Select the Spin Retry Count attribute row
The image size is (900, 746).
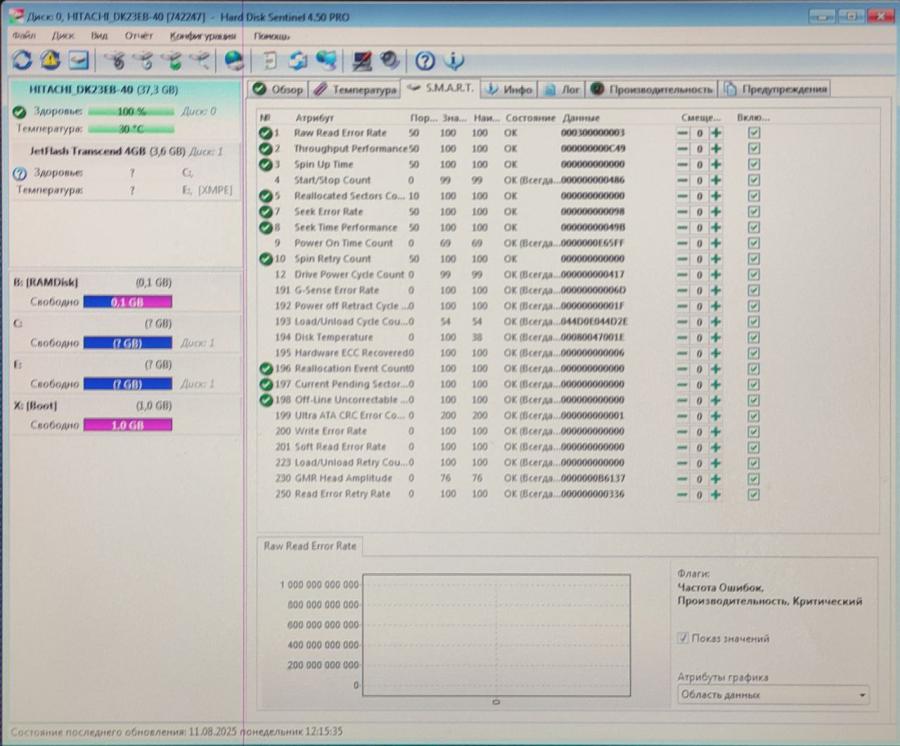point(400,258)
